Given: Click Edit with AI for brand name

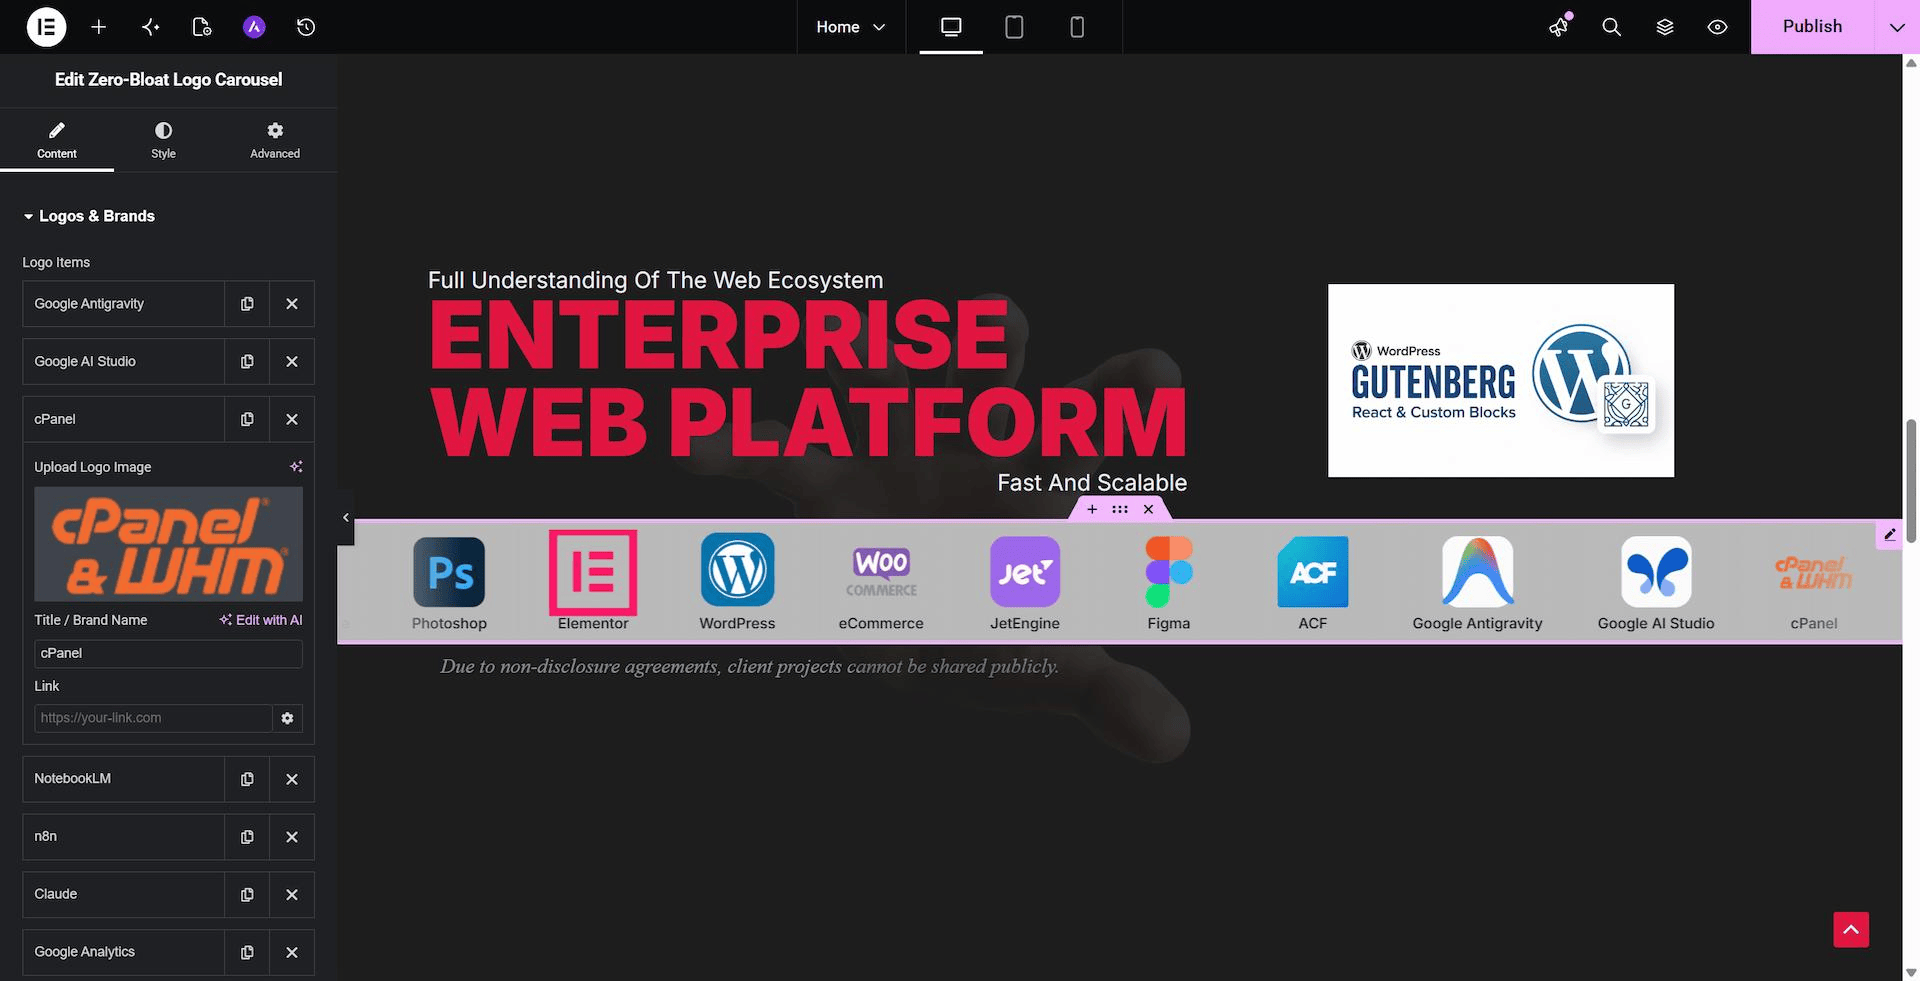Looking at the screenshot, I should click(261, 620).
